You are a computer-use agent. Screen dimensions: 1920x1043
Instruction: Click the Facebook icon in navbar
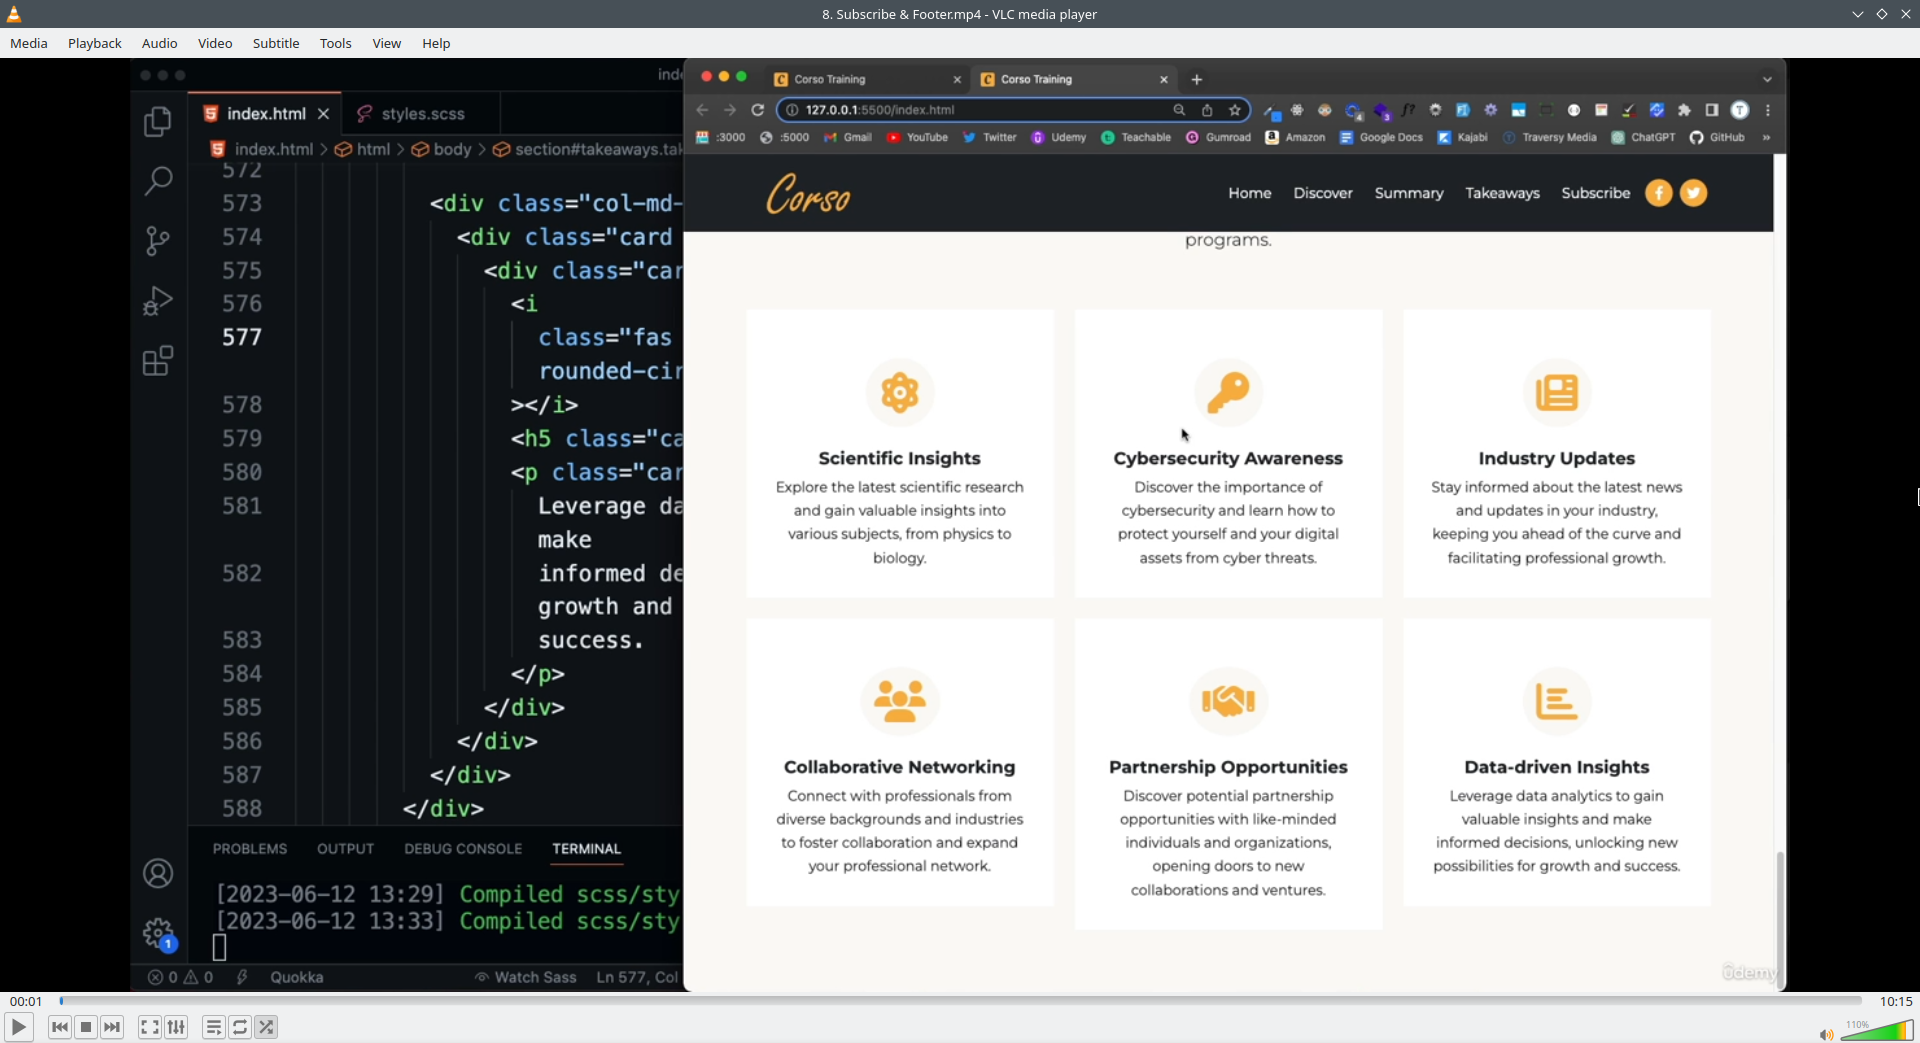pyautogui.click(x=1659, y=193)
